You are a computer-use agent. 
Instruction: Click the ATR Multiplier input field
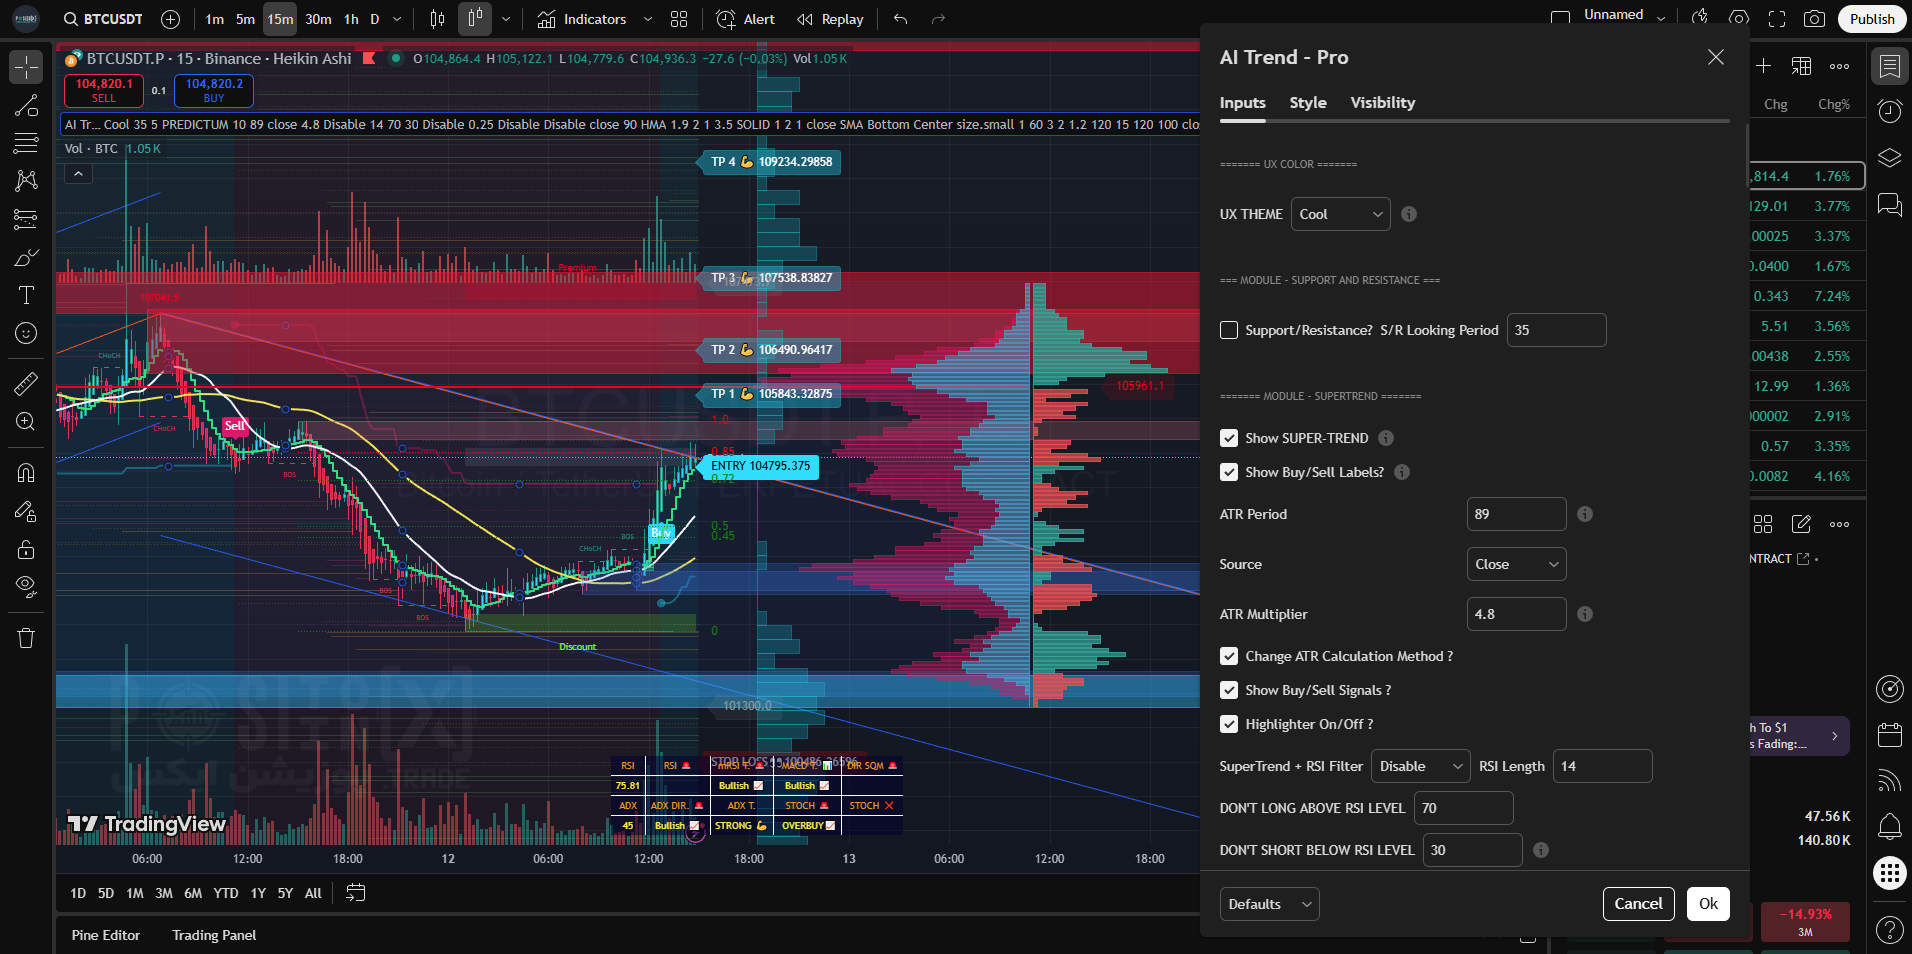pyautogui.click(x=1515, y=614)
